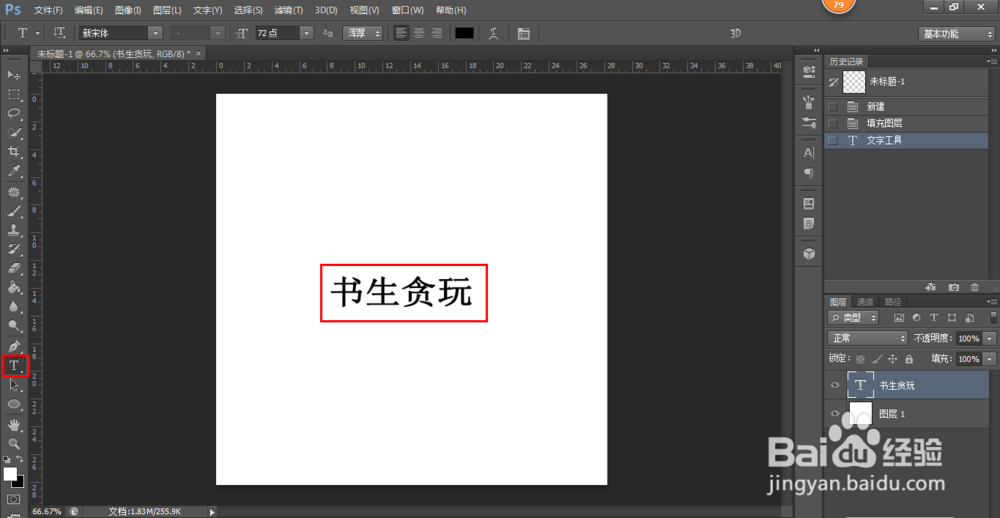The width and height of the screenshot is (1000, 518).
Task: Select the Brush tool
Action: click(x=14, y=211)
